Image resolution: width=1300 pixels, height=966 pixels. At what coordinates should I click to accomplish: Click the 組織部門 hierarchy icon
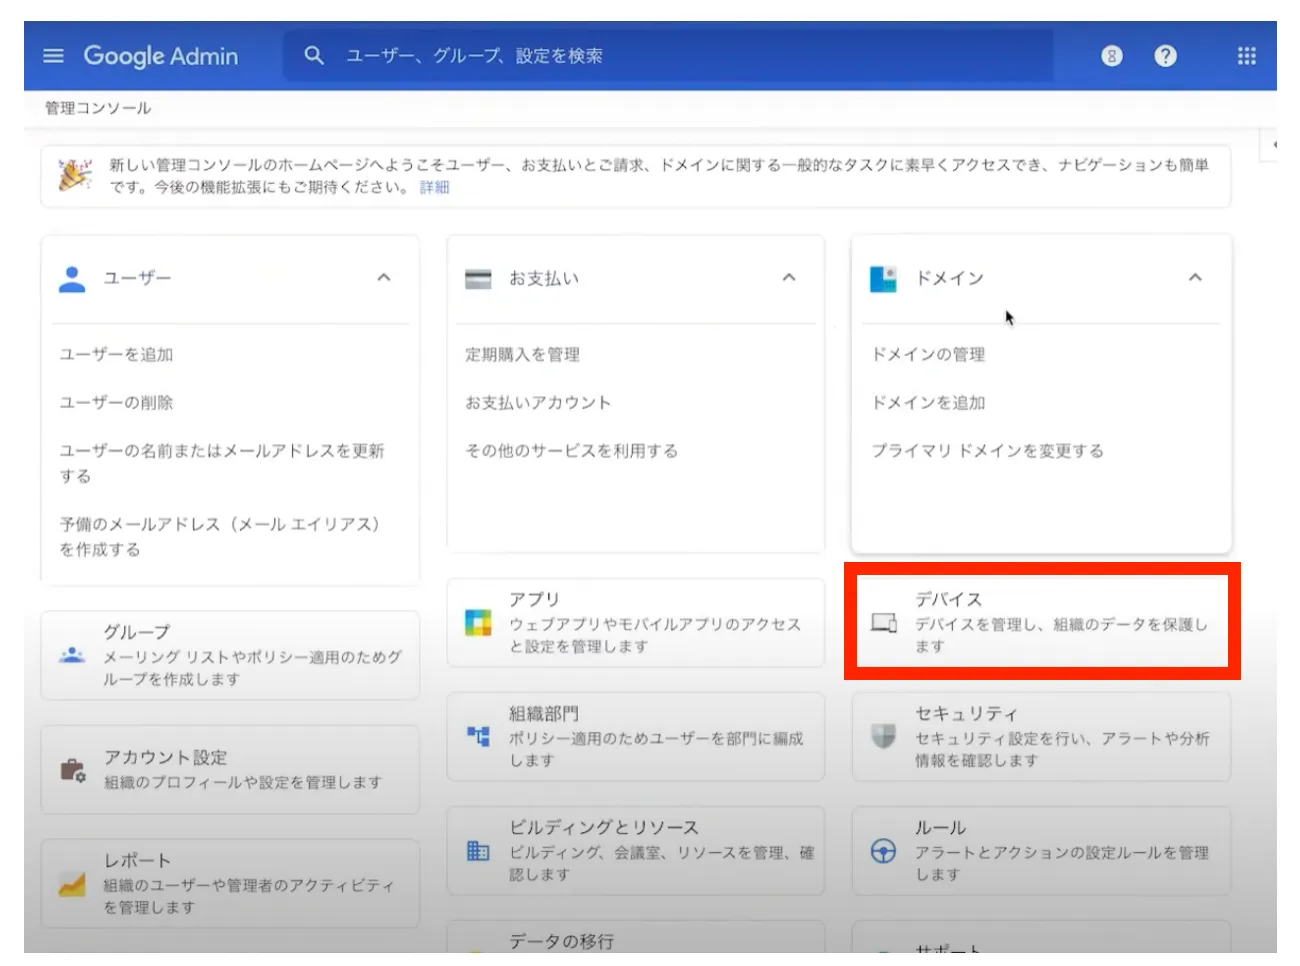point(478,737)
